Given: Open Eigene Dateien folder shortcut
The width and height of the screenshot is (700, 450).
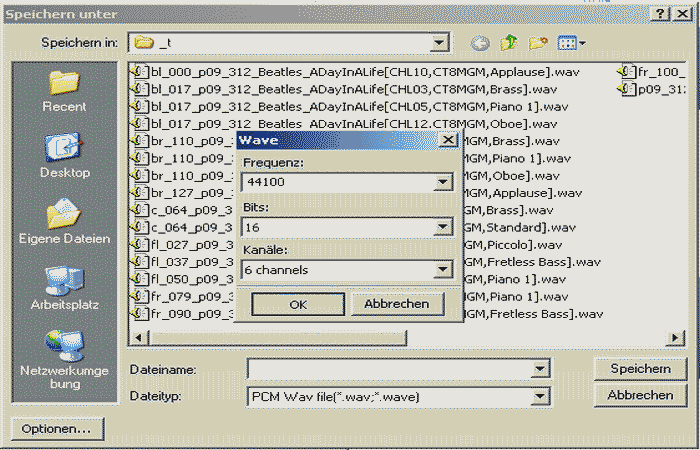Looking at the screenshot, I should tap(64, 220).
